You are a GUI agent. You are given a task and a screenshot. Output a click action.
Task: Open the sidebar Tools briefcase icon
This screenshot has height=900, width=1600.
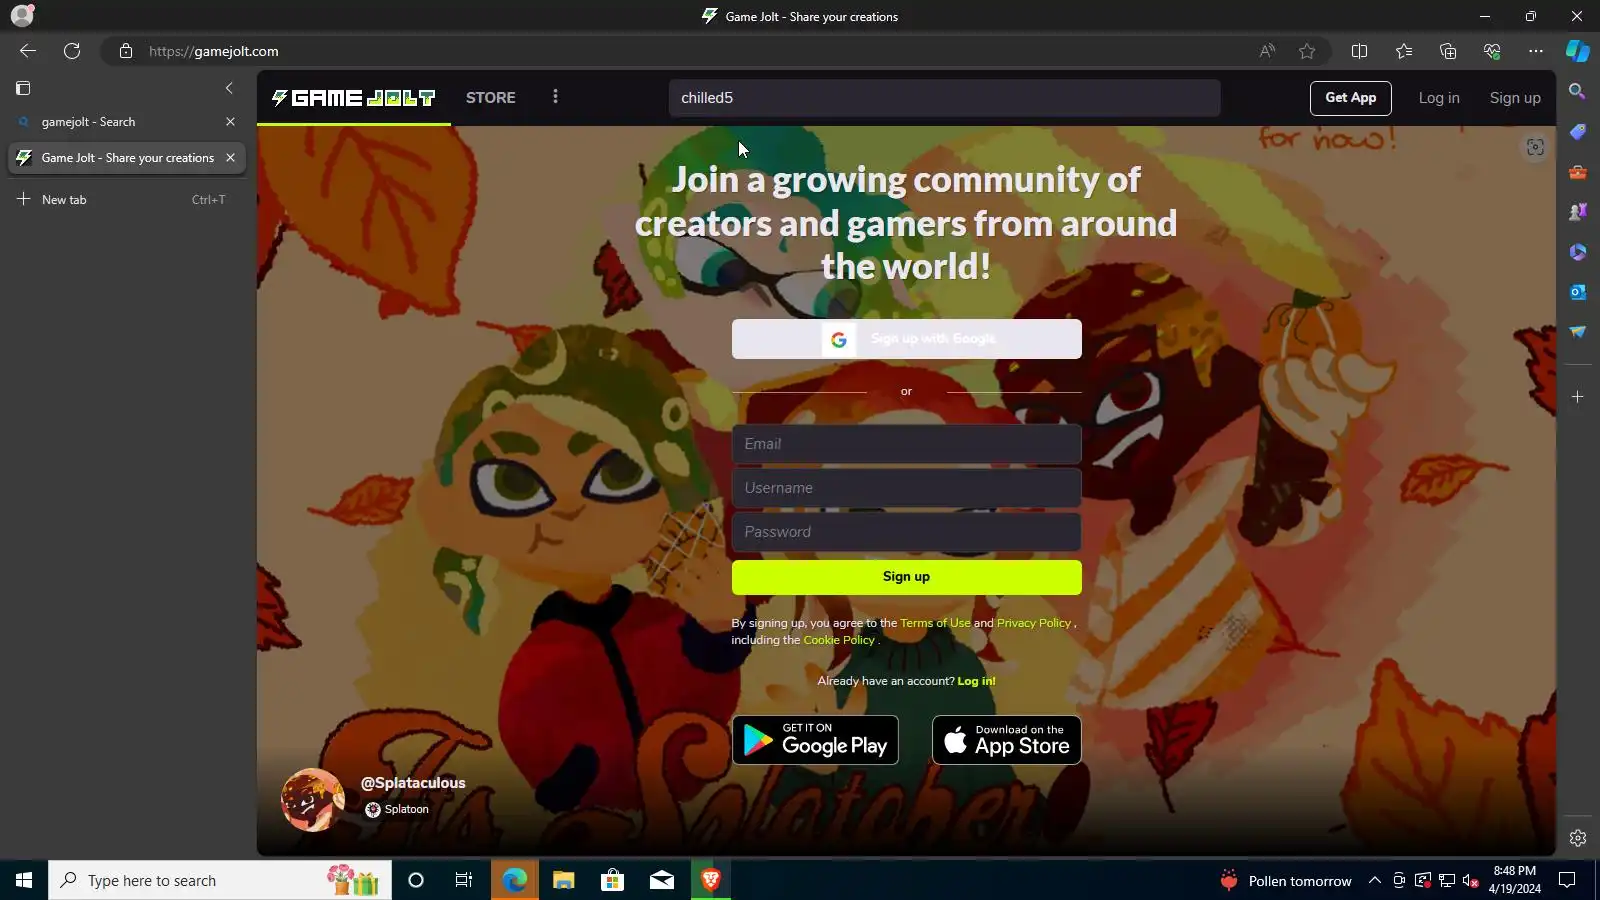[x=1577, y=172]
